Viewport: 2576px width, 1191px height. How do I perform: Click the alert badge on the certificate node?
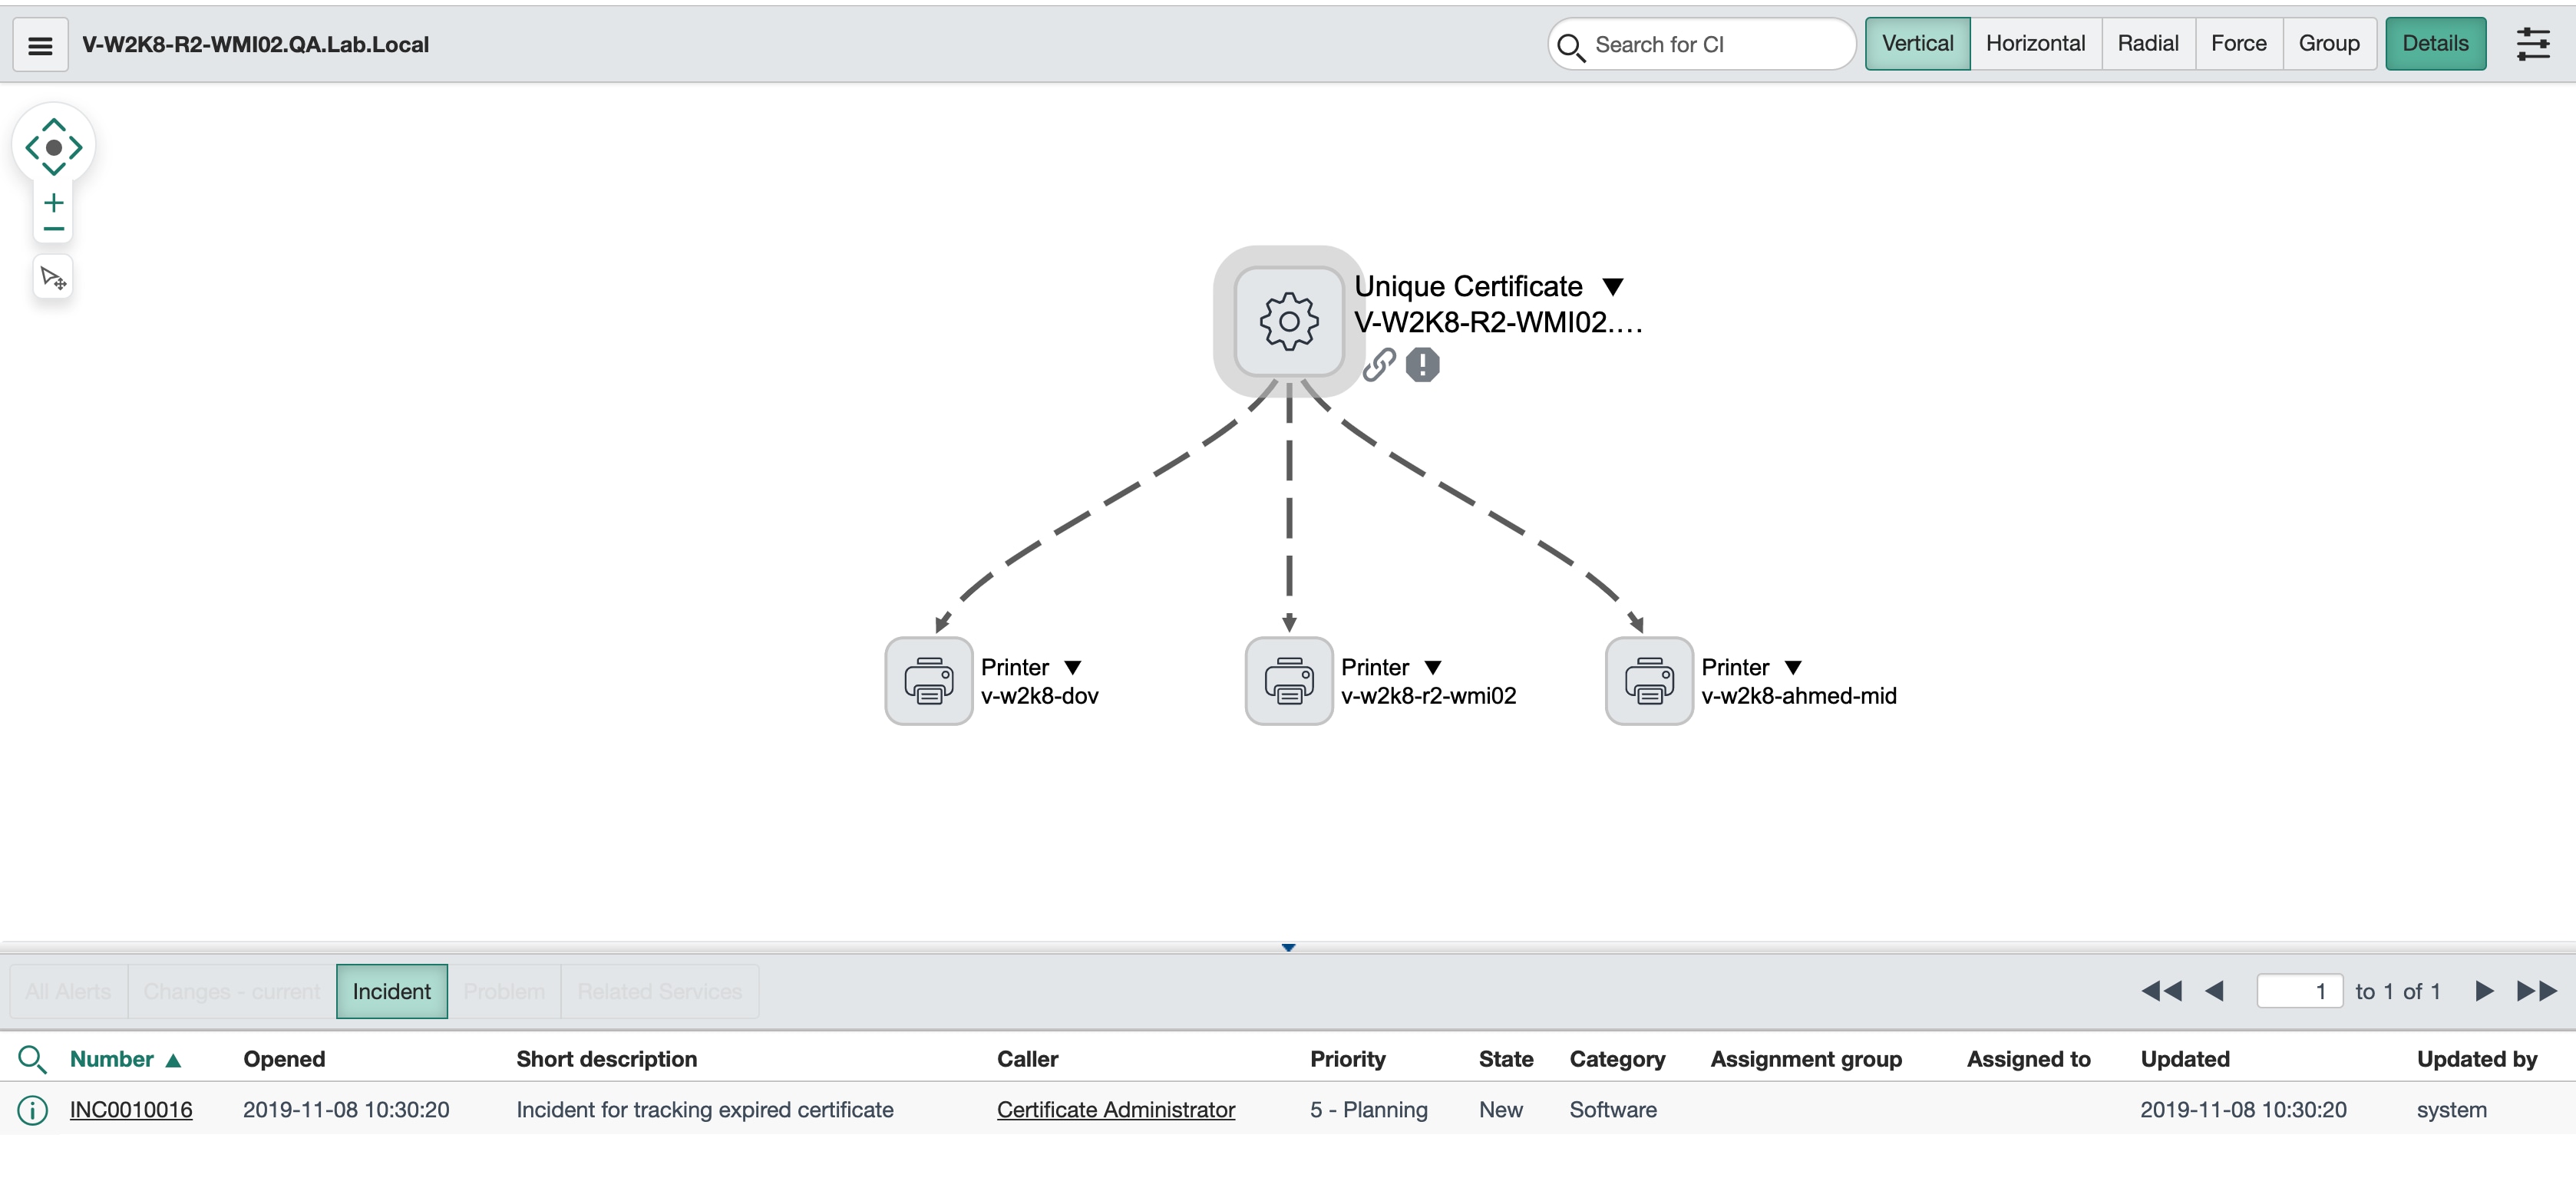point(1423,364)
